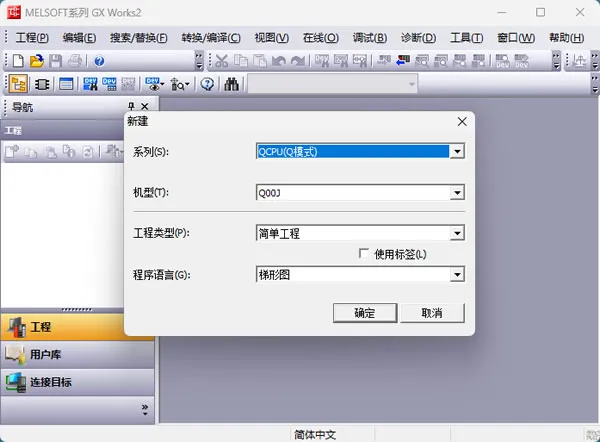The height and width of the screenshot is (442, 600).
Task: Expand the 系列(S) QCPU dropdown
Action: click(457, 152)
